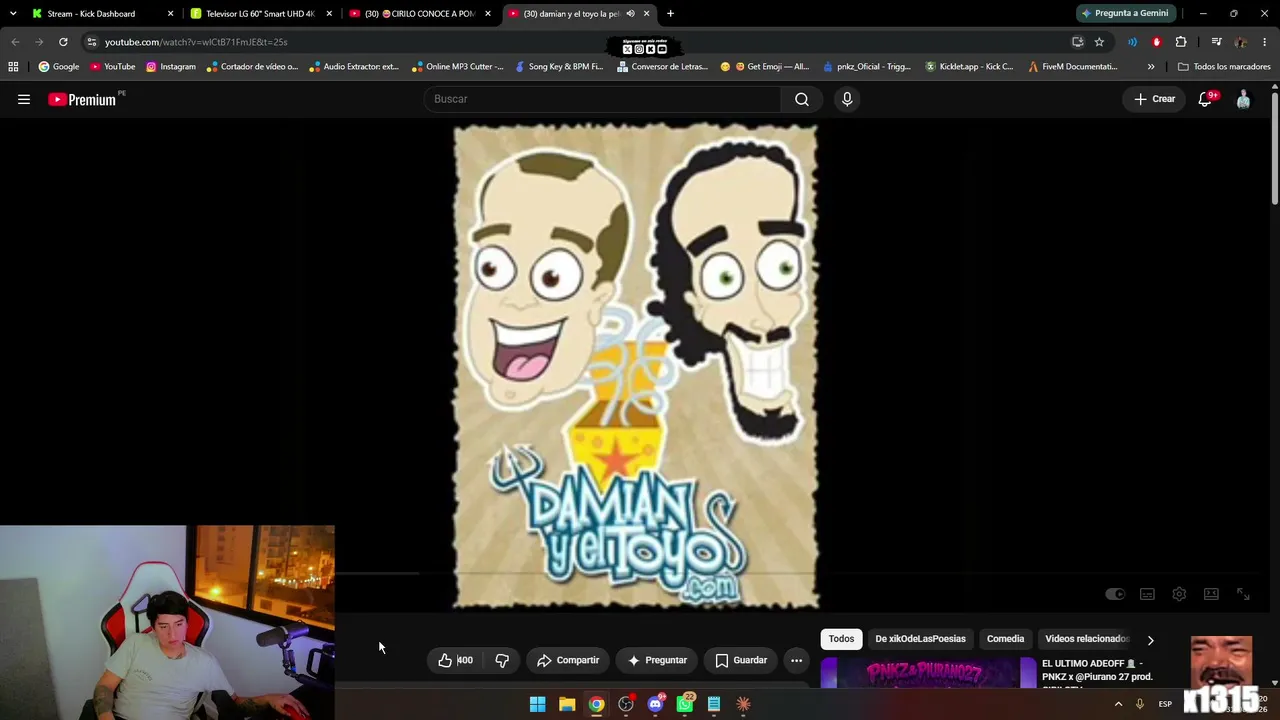Open the Google bookmark
The height and width of the screenshot is (720, 1280).
tap(59, 67)
